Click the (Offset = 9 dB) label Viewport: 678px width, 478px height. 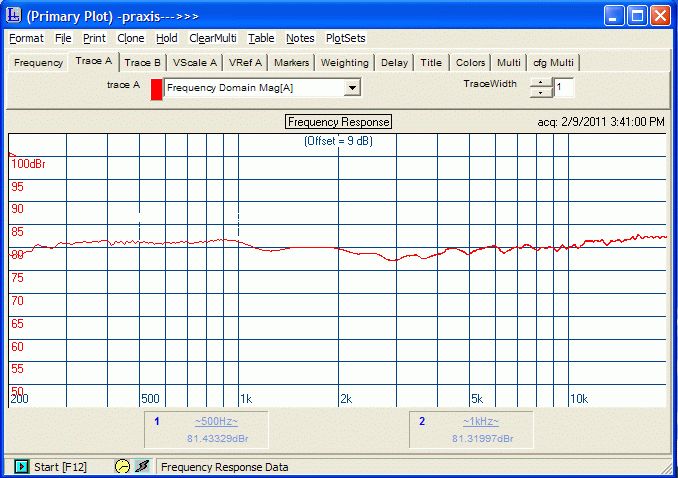point(339,141)
